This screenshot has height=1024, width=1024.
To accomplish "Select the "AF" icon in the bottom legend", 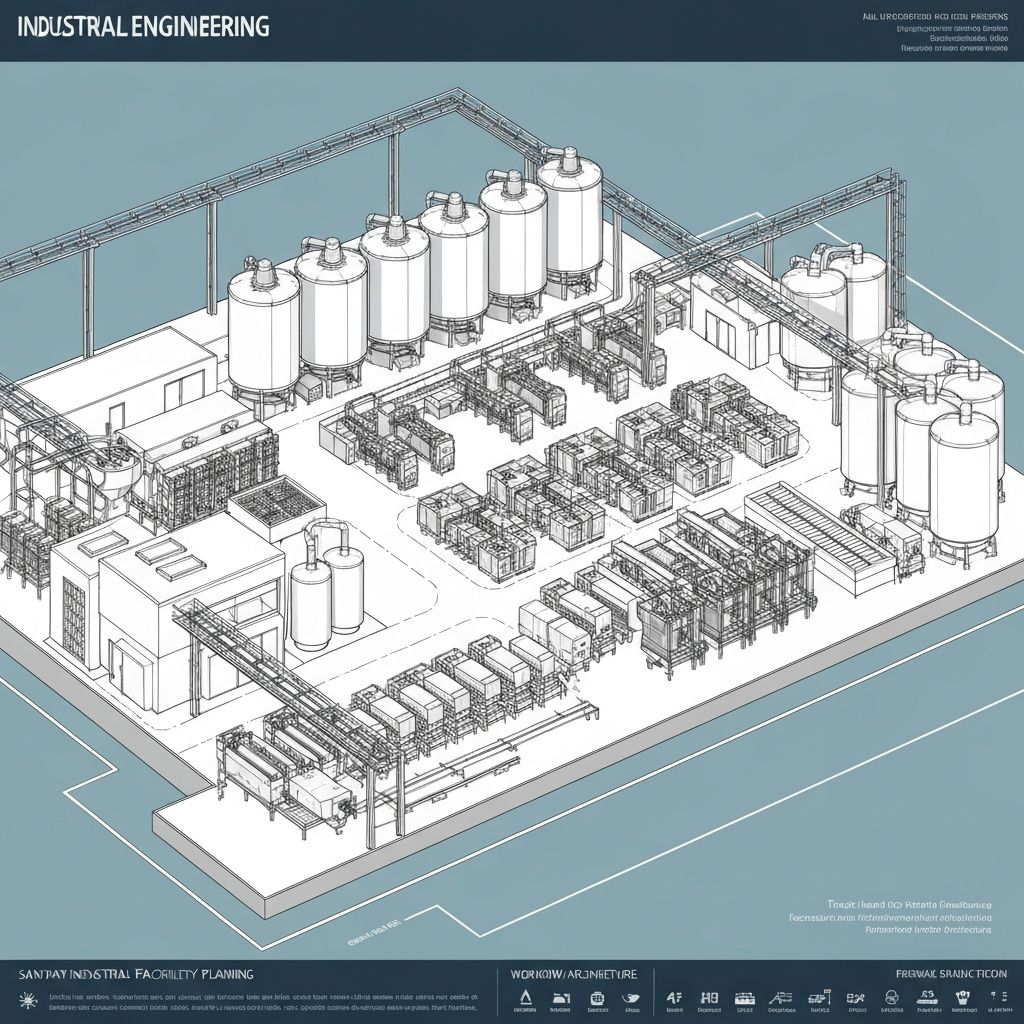I will click(674, 997).
